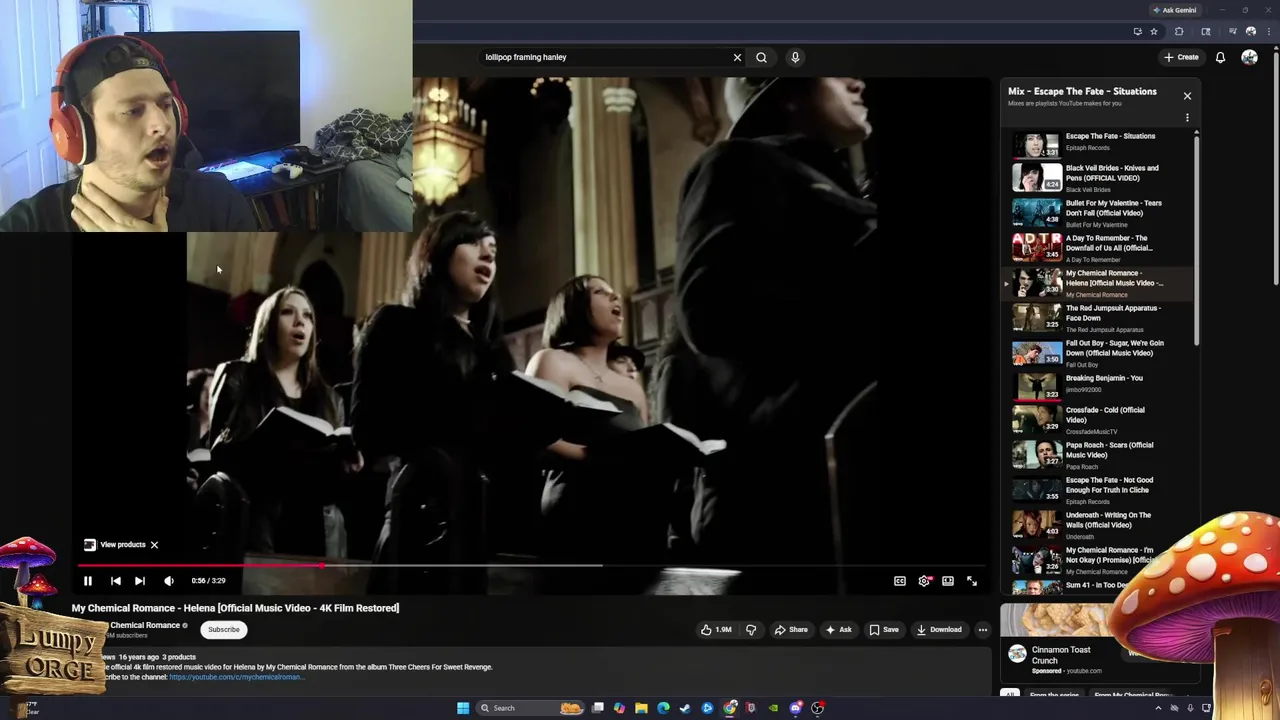The height and width of the screenshot is (720, 1280).
Task: Share the Helena video
Action: (x=790, y=630)
